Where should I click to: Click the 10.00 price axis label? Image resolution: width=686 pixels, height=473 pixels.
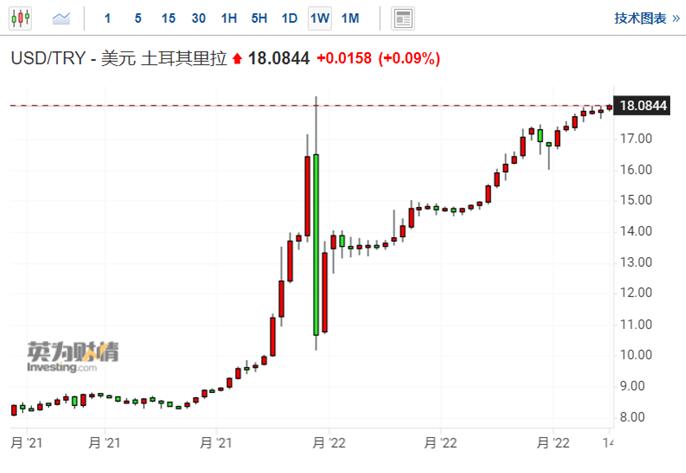(x=637, y=355)
